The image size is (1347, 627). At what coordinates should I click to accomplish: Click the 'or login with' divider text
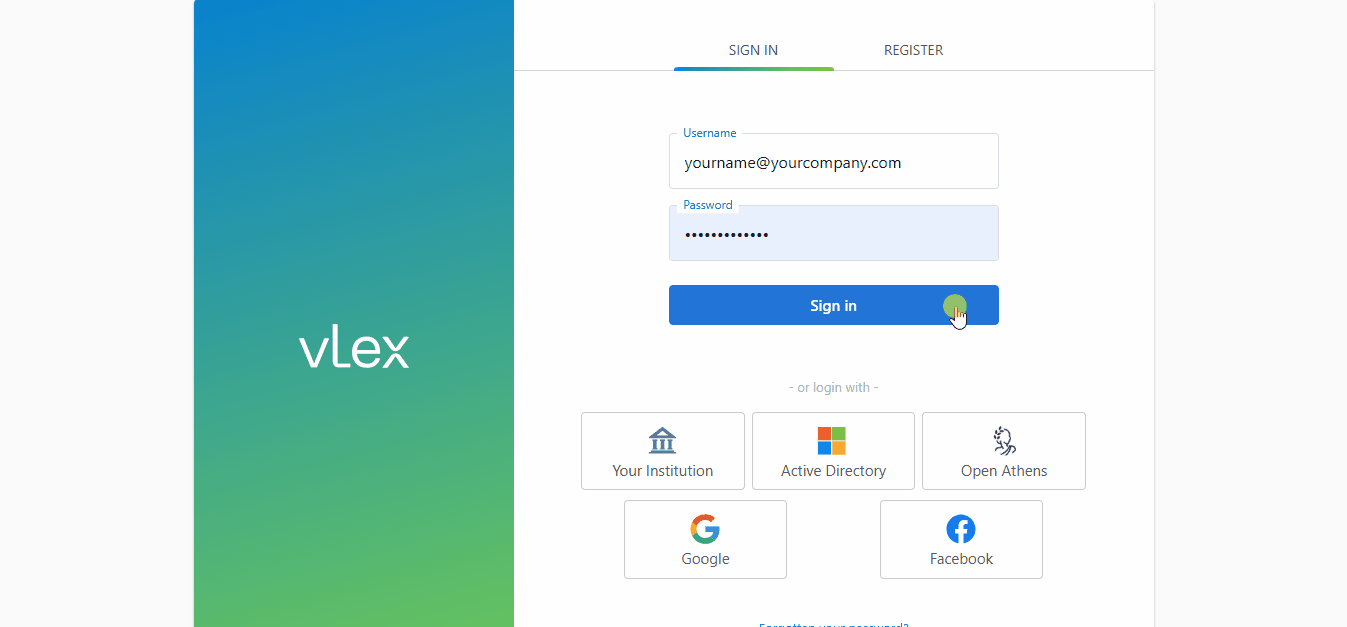(833, 387)
